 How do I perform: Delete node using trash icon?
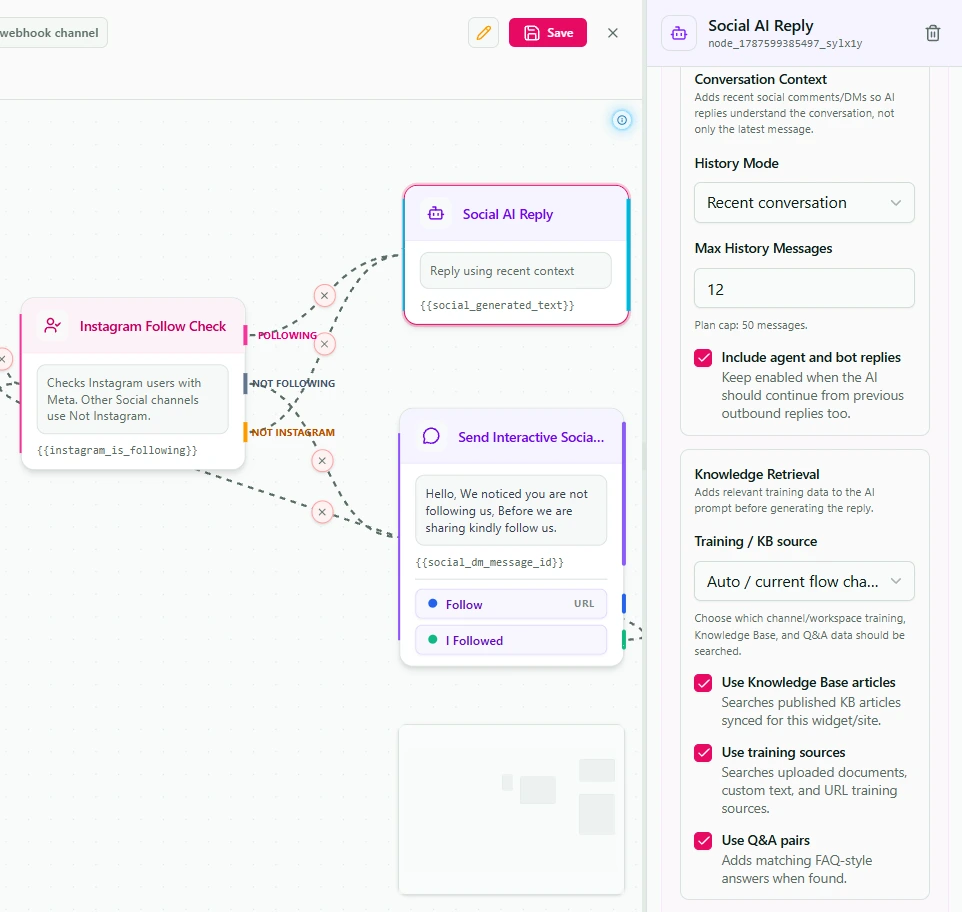933,33
